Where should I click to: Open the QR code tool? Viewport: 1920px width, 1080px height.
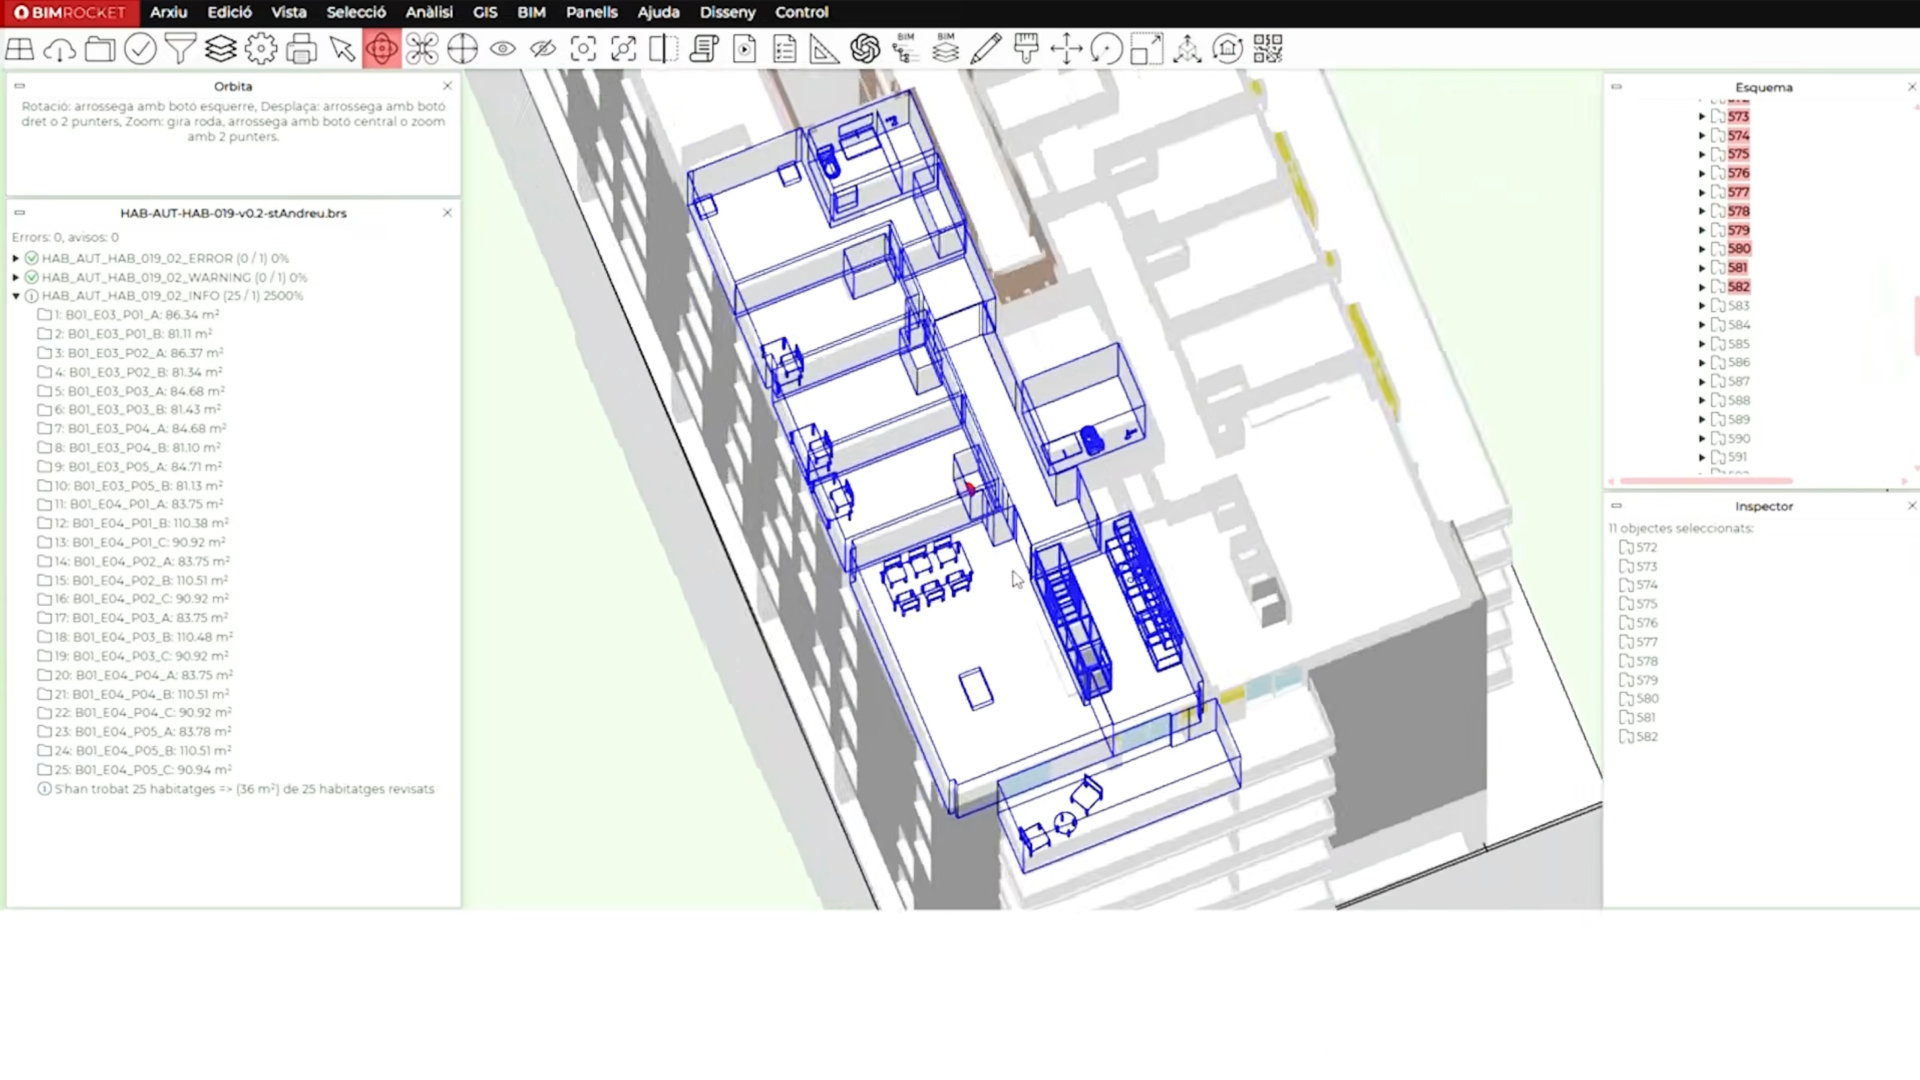pos(1267,49)
